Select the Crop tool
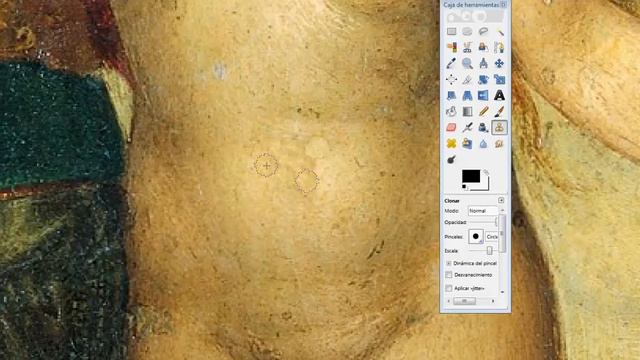Viewport: 640px width, 360px height. [467, 80]
